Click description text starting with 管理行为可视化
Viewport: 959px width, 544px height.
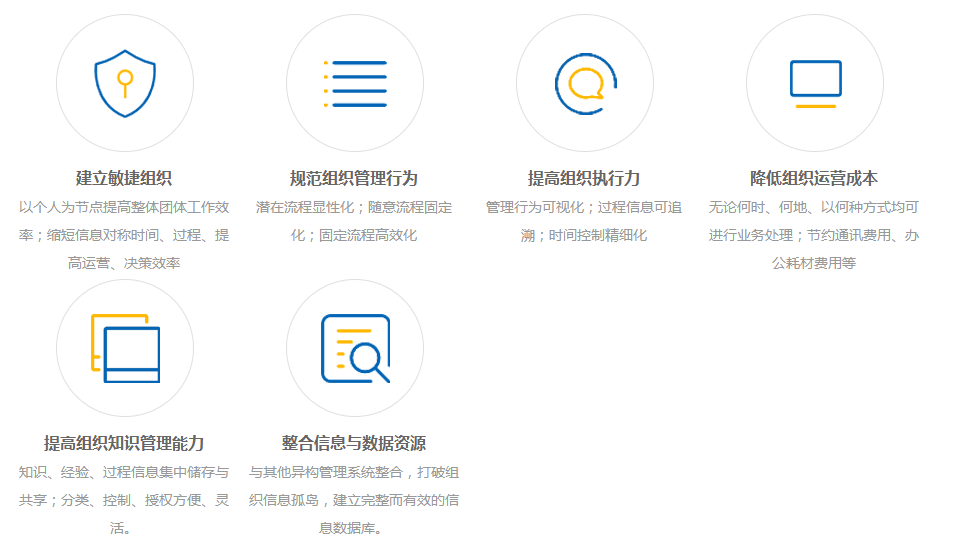click(x=584, y=222)
